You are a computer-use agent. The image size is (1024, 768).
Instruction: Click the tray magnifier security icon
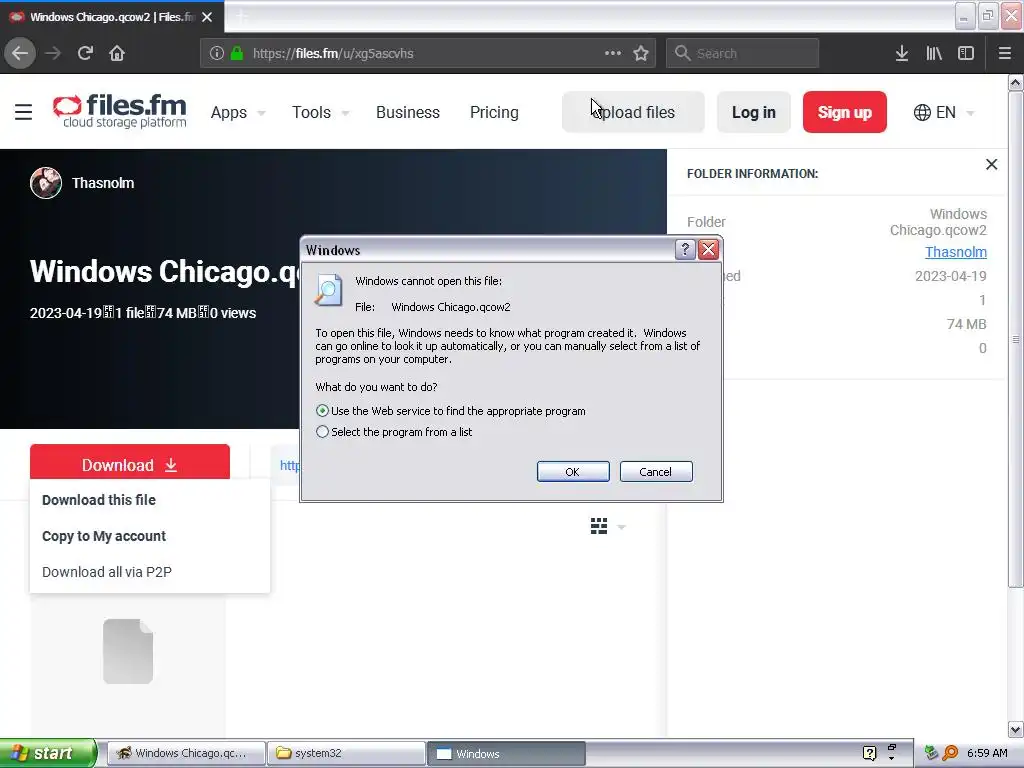[950, 753]
